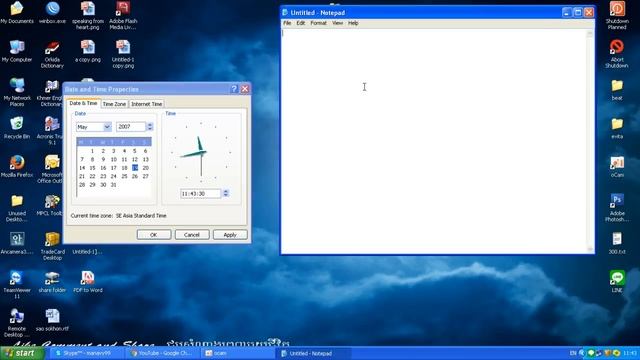Open Notepad Format menu

[318, 23]
